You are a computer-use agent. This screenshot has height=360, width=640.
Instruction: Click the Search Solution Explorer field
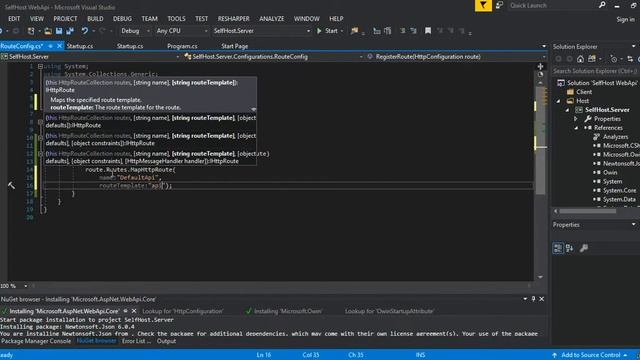595,71
